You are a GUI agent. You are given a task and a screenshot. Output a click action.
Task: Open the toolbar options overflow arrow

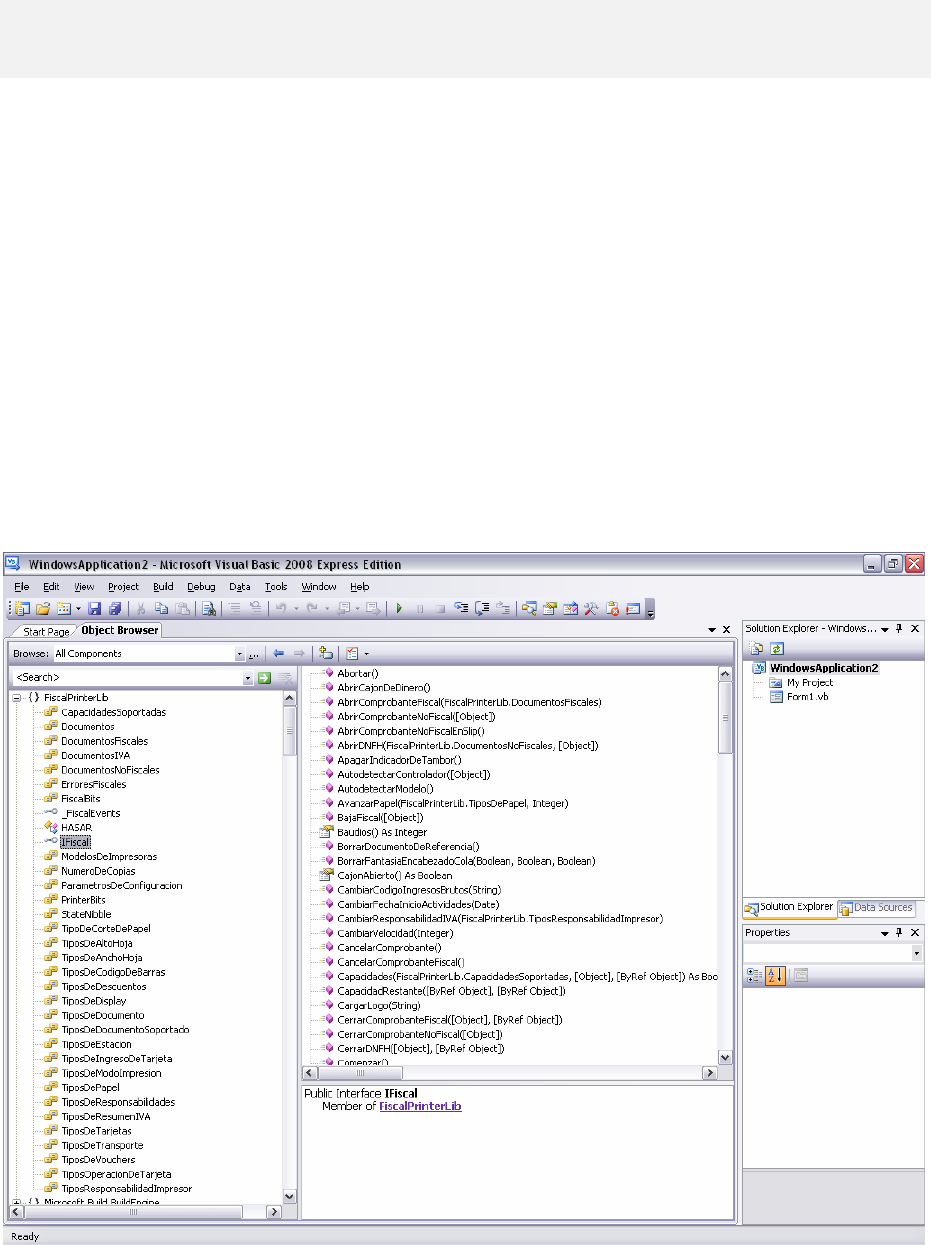pos(650,608)
